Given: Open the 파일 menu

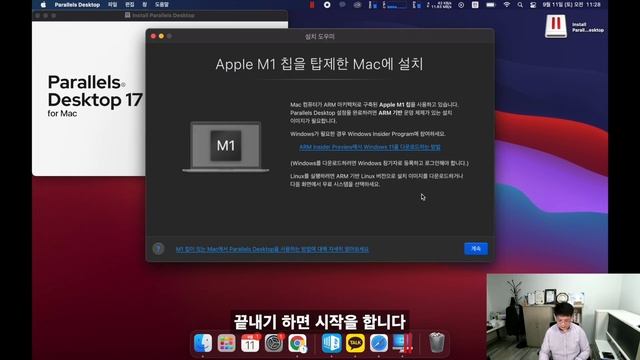Looking at the screenshot, I should tap(113, 5).
